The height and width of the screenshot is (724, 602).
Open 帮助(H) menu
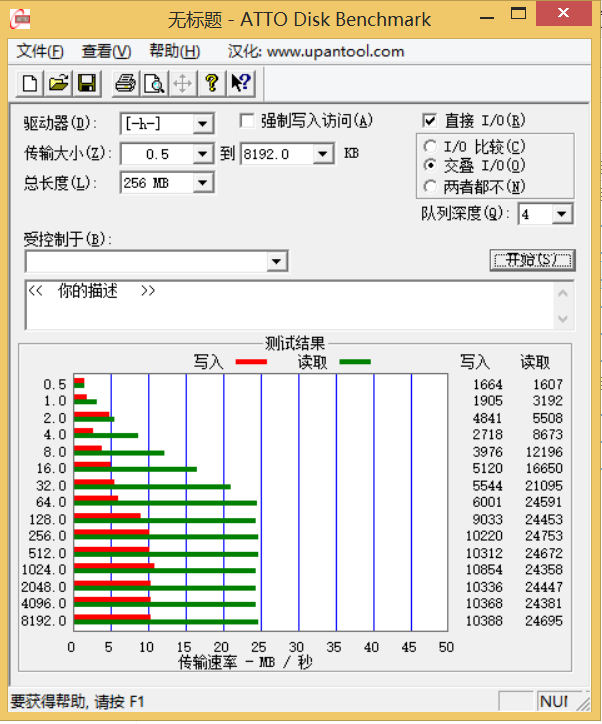[175, 51]
